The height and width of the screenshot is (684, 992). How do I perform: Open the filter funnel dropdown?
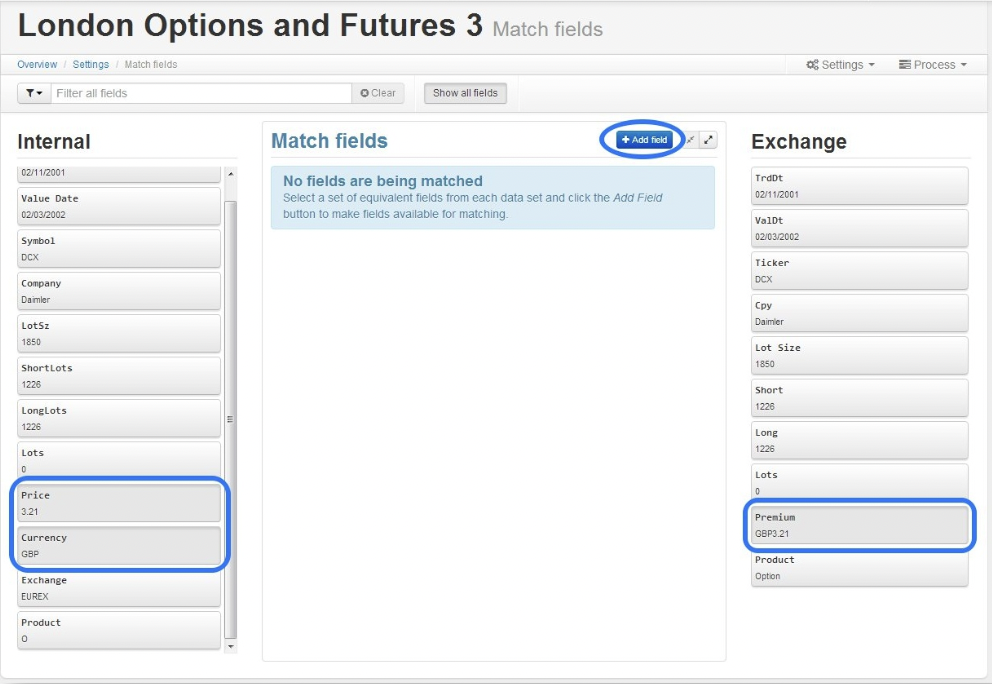point(34,93)
